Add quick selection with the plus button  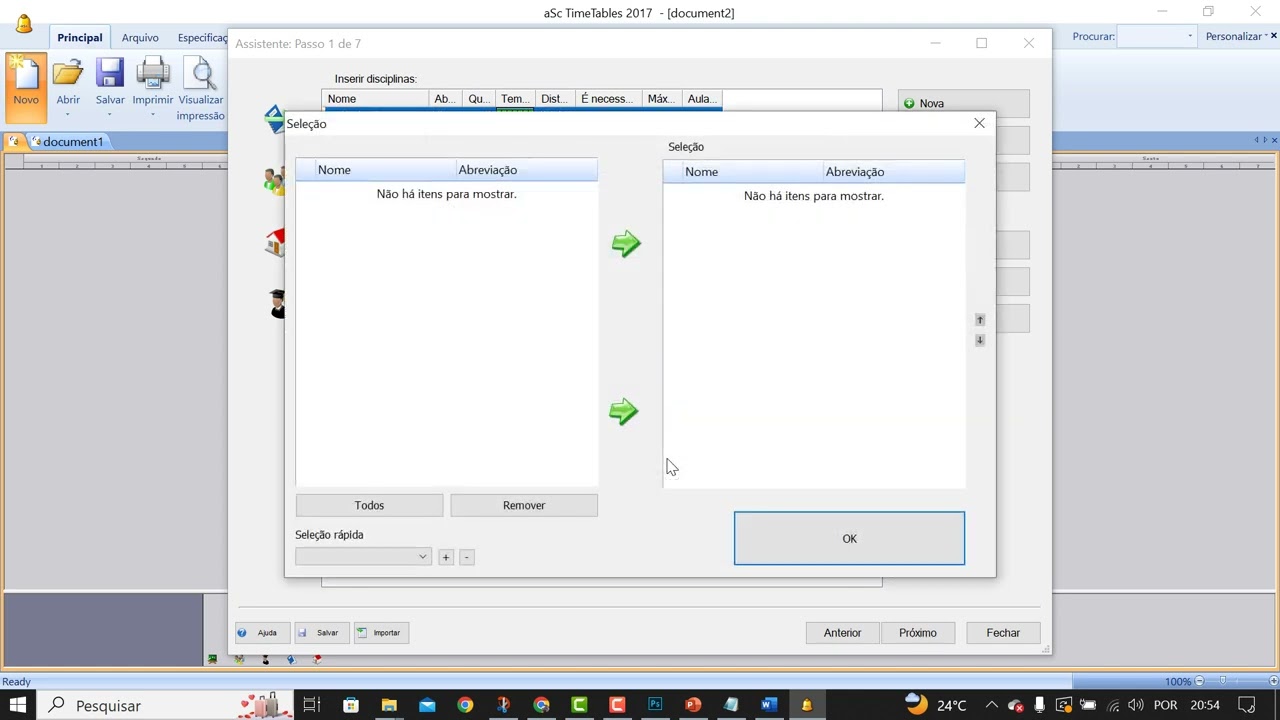(x=446, y=557)
